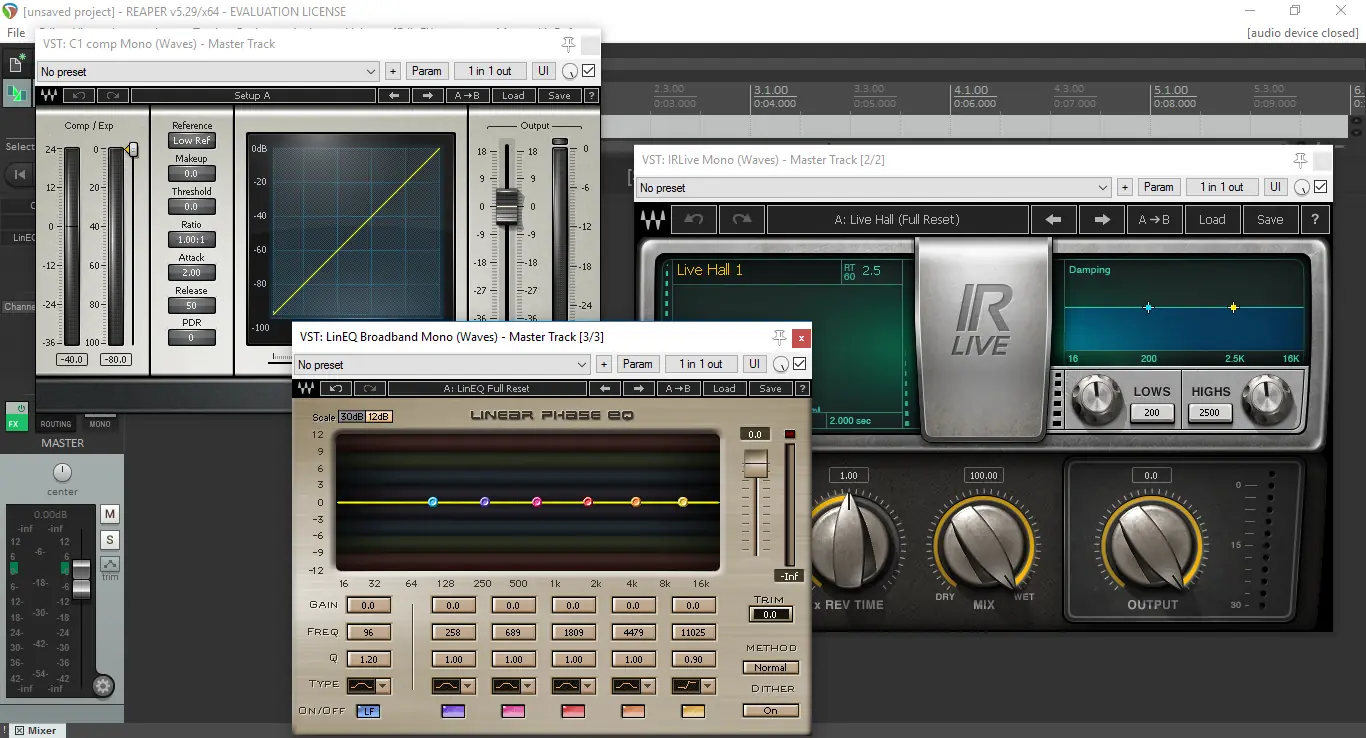Solo the master track
Viewport: 1366px width, 738px height.
coord(110,540)
